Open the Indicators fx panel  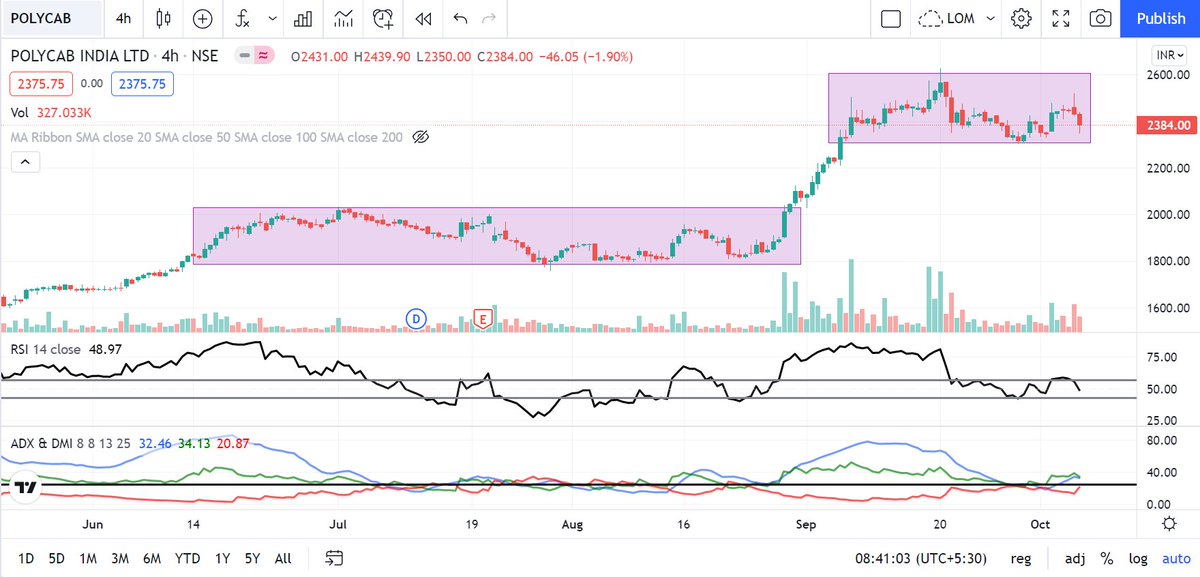click(243, 18)
